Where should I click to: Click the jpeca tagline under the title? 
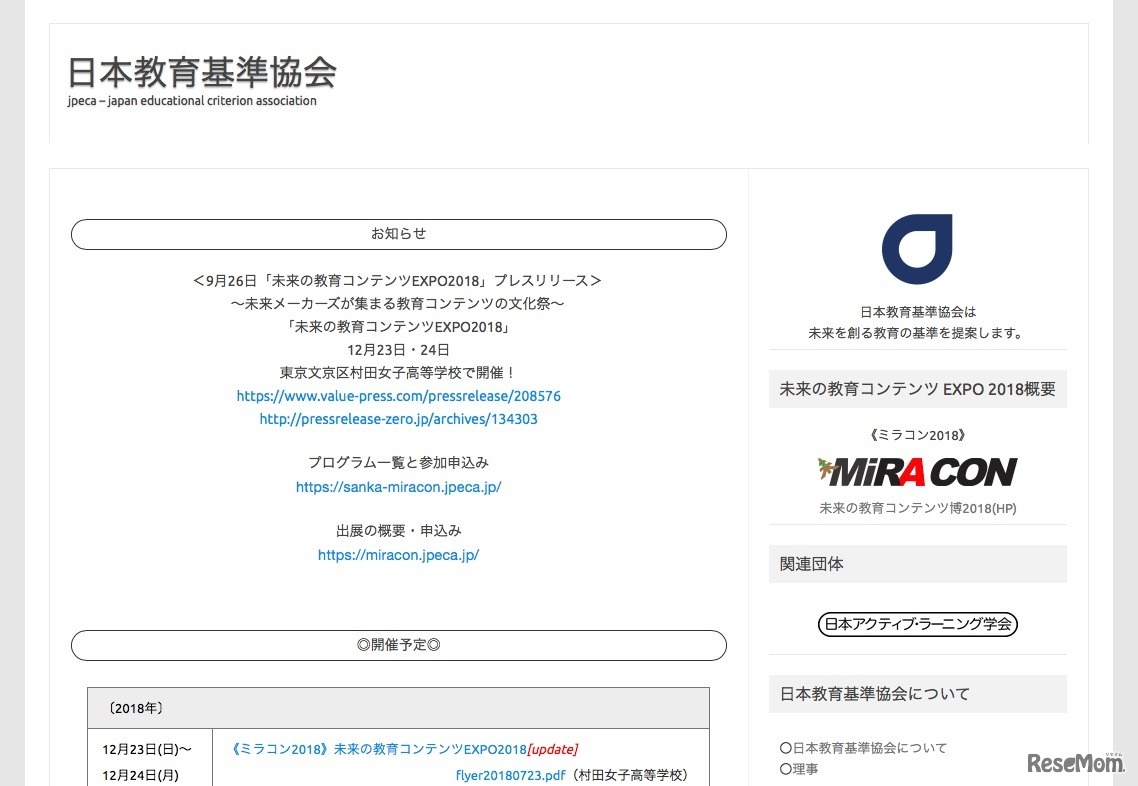(x=192, y=101)
